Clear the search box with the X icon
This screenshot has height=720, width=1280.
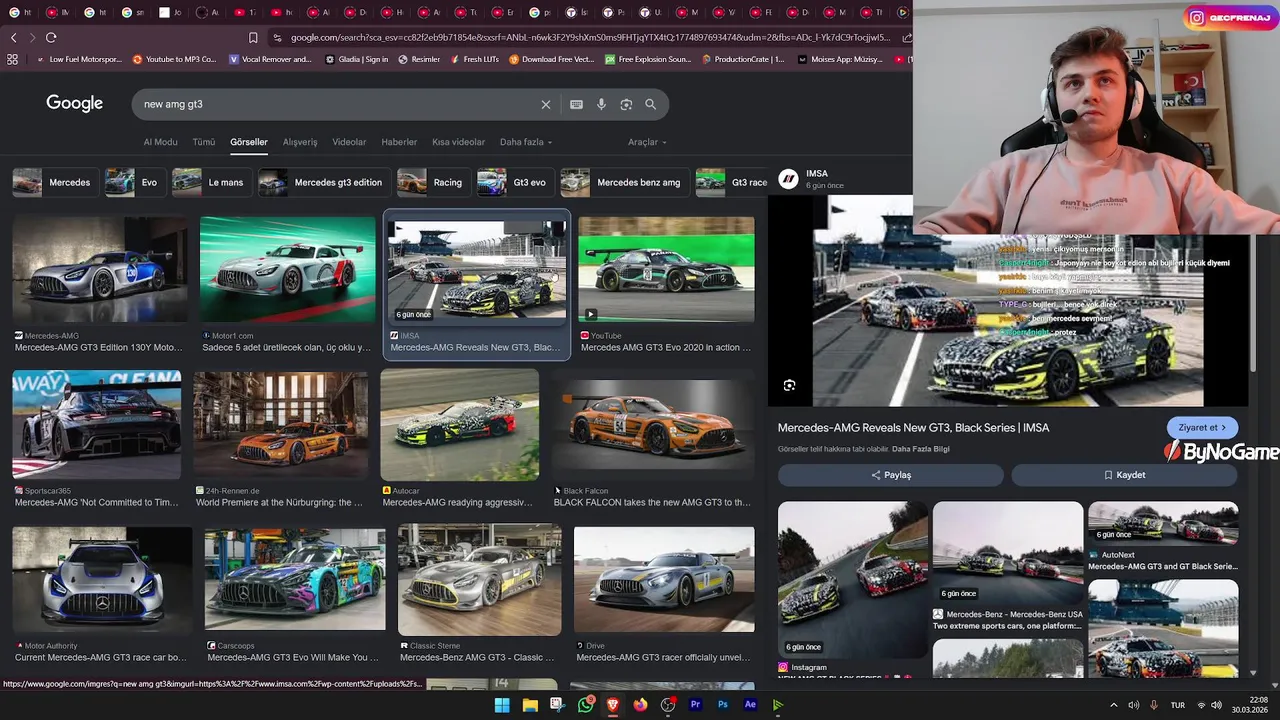click(546, 104)
